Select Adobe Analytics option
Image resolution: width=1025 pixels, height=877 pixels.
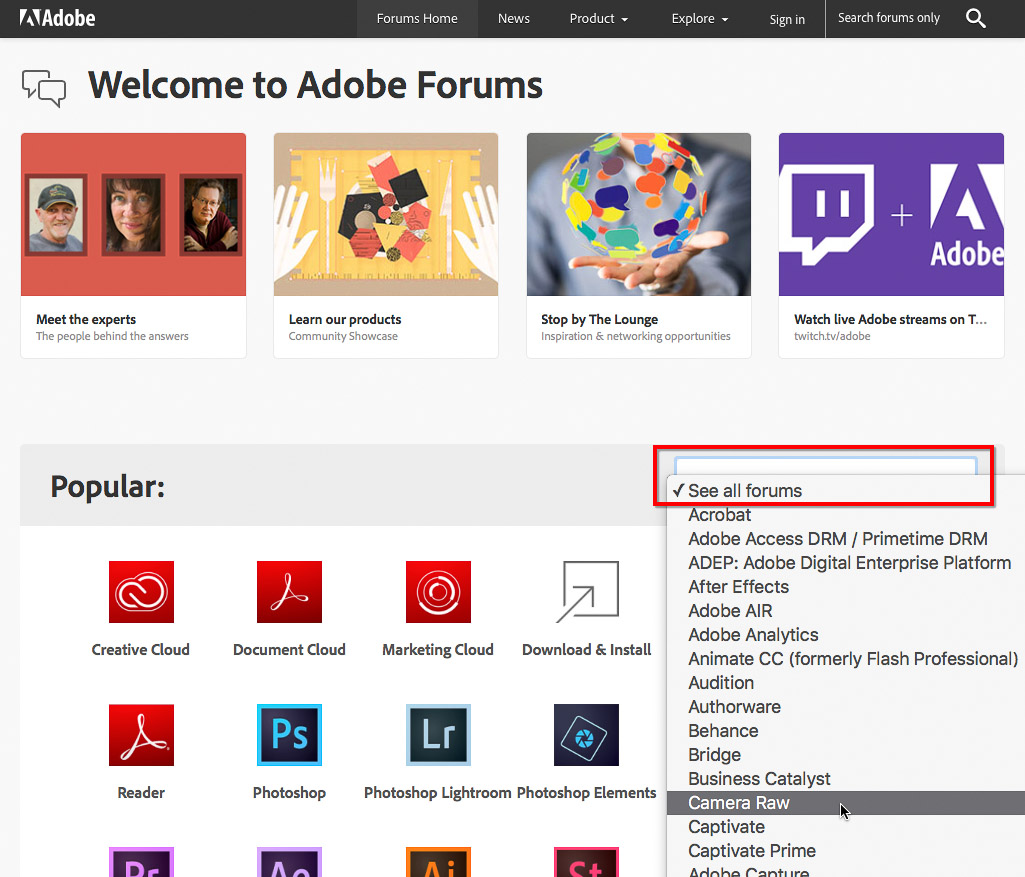[x=846, y=635]
